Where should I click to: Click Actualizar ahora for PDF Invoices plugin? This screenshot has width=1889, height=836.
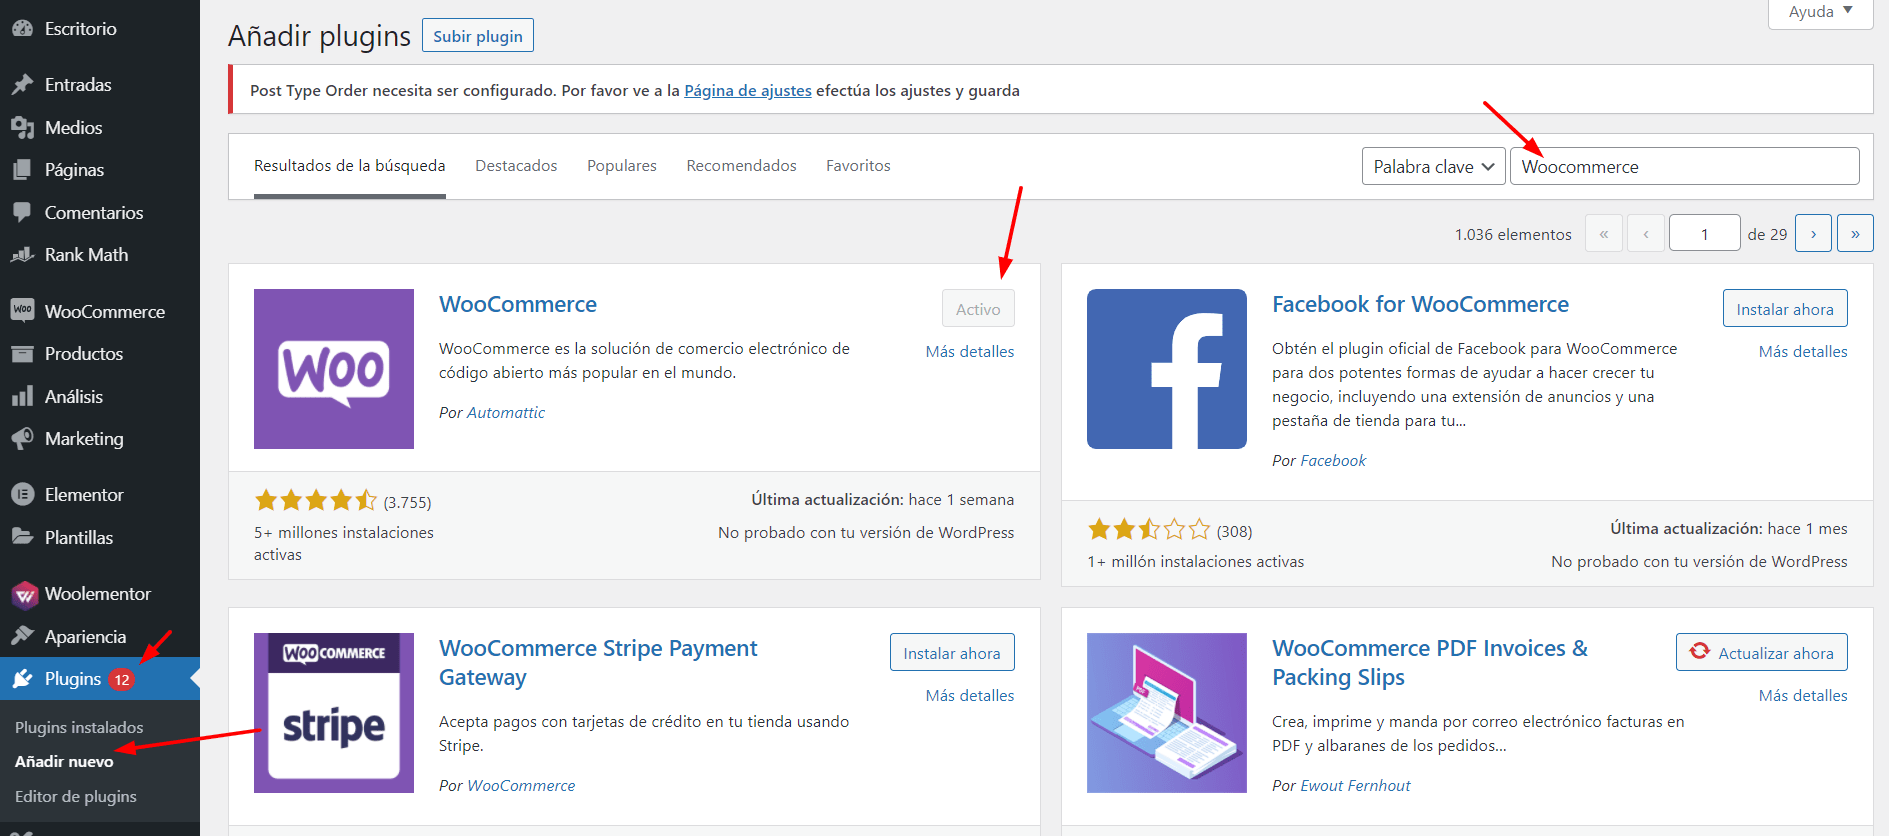point(1762,653)
